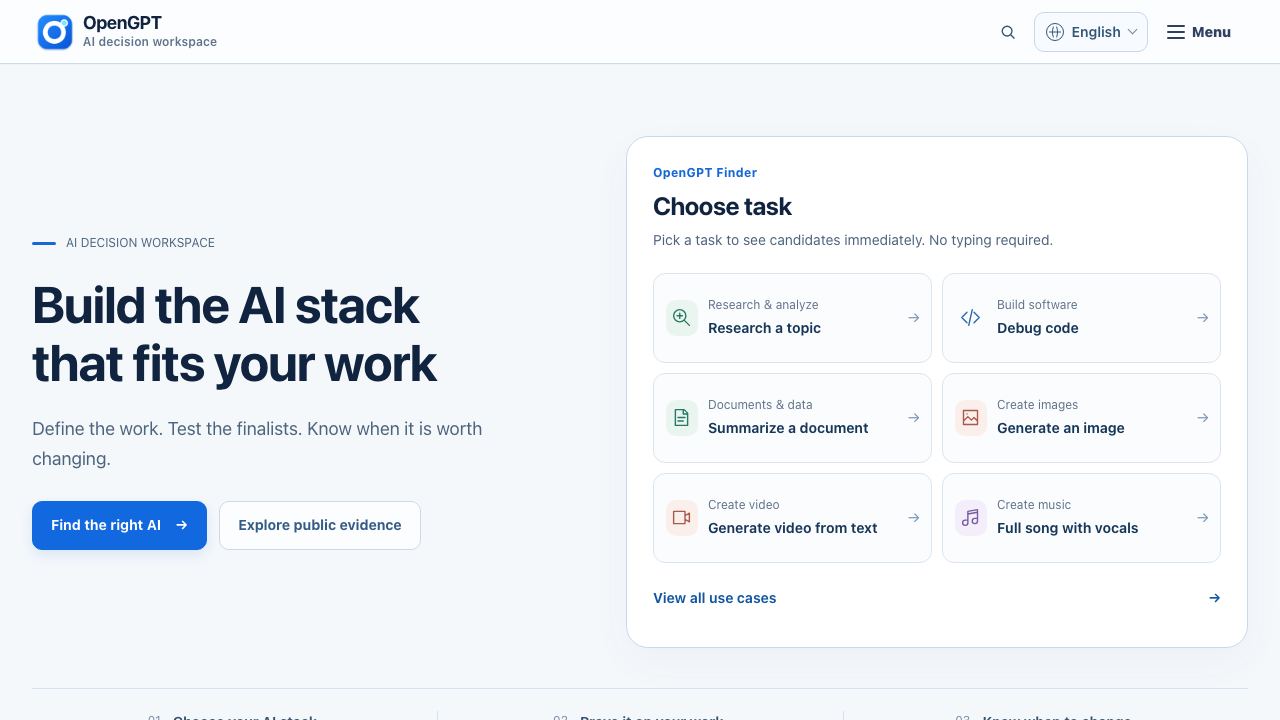Select the Debug code task title
The image size is (1280, 720).
[1037, 328]
